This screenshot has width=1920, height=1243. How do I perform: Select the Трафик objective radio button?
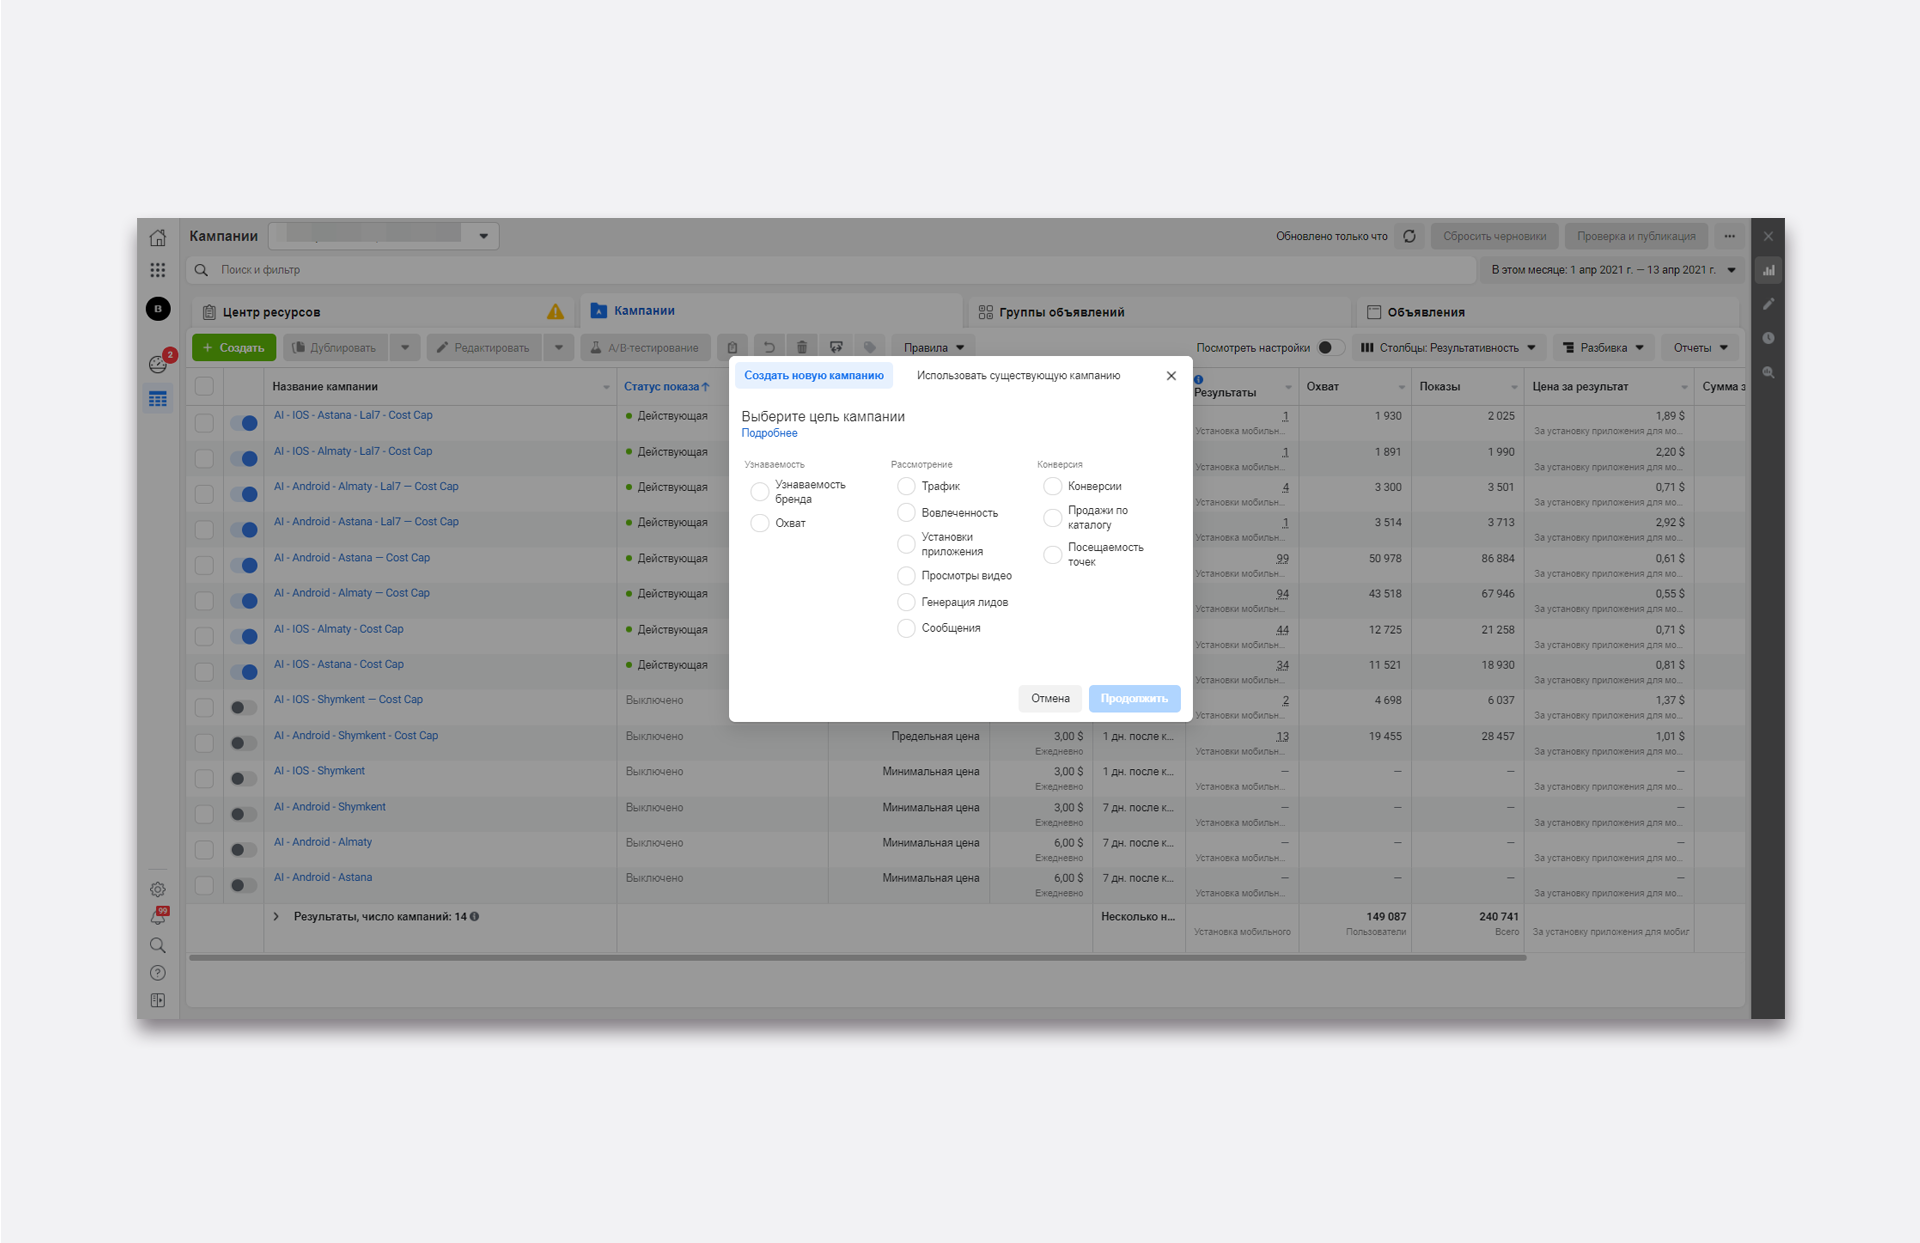[x=906, y=486]
